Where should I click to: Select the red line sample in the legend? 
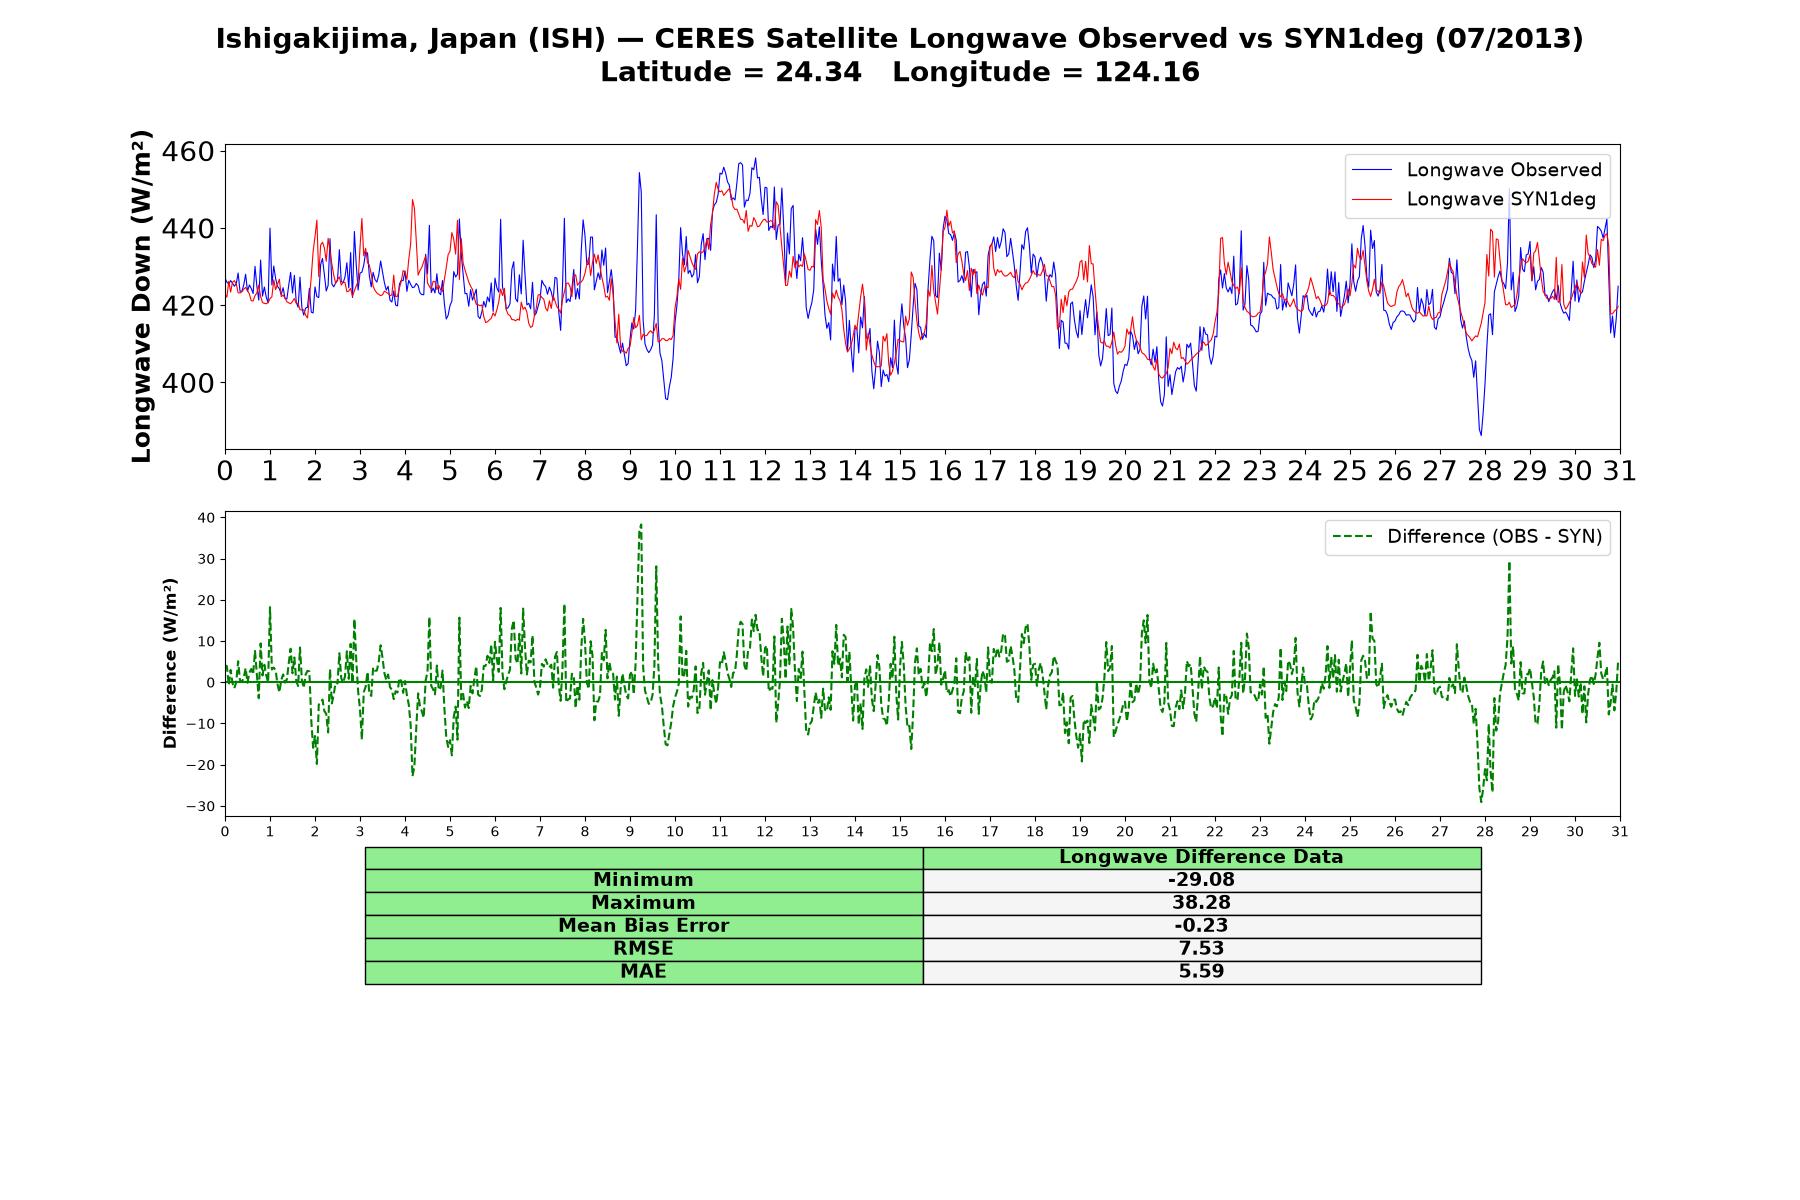(1371, 199)
